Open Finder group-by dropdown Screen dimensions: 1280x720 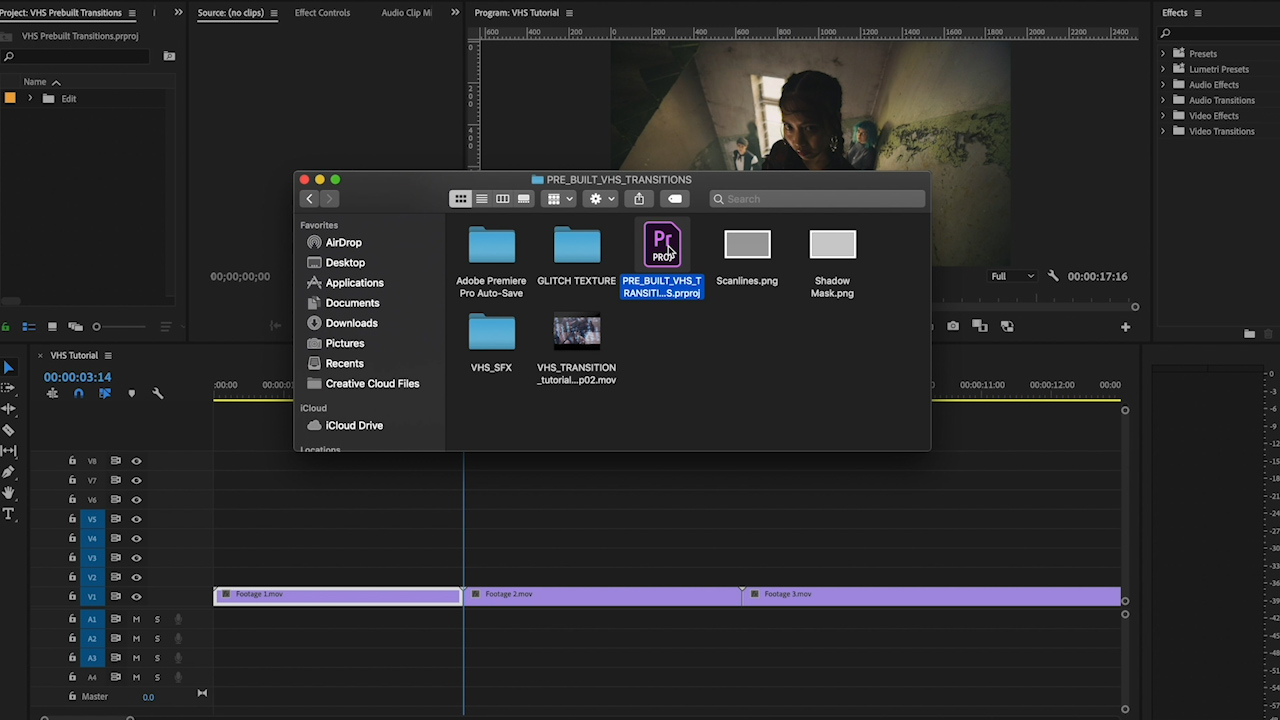coord(559,199)
